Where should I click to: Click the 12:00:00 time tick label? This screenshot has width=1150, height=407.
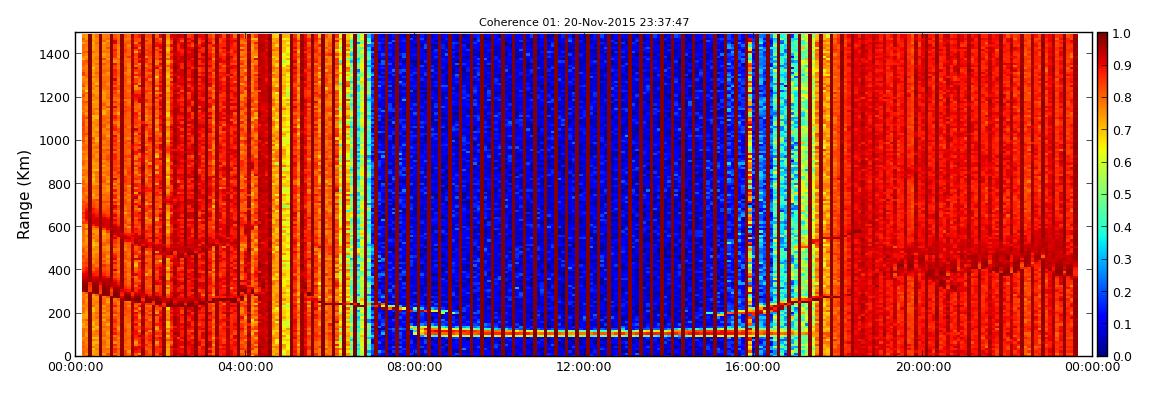pyautogui.click(x=584, y=367)
